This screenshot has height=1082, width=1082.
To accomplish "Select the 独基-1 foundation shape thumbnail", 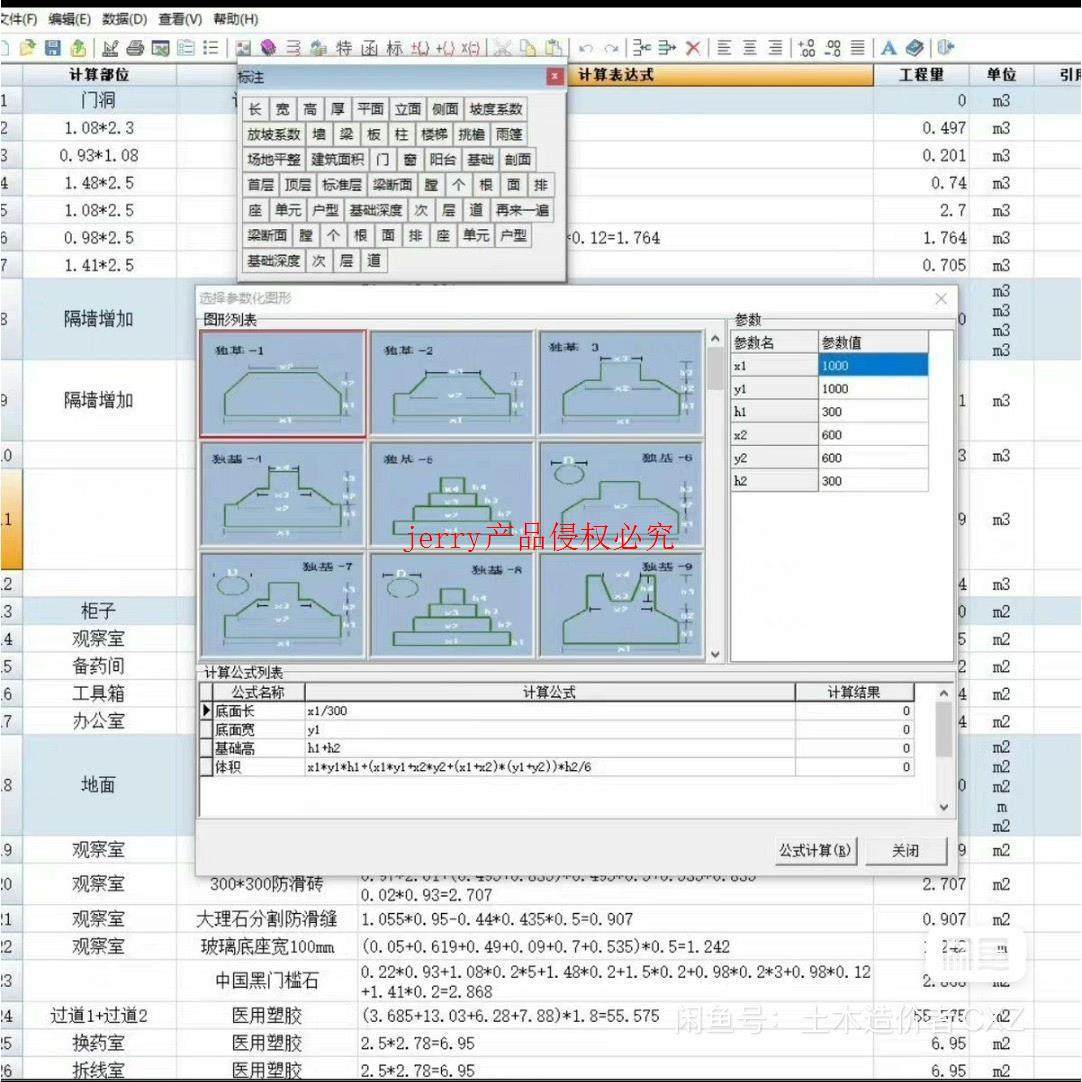I will (283, 384).
